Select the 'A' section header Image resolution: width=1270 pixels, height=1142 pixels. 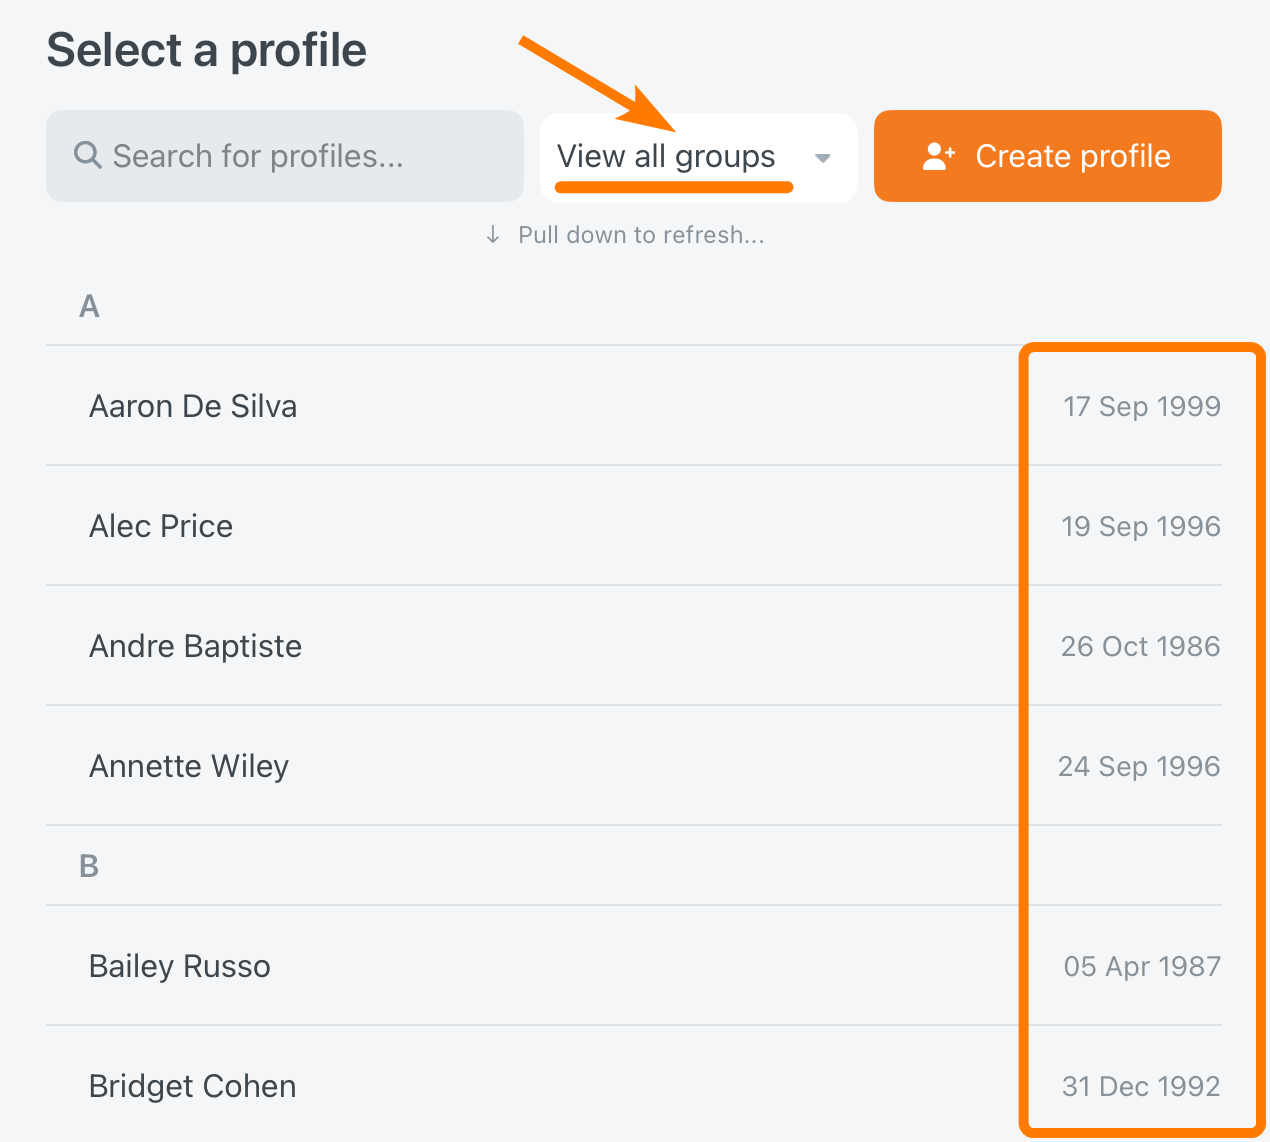point(89,306)
